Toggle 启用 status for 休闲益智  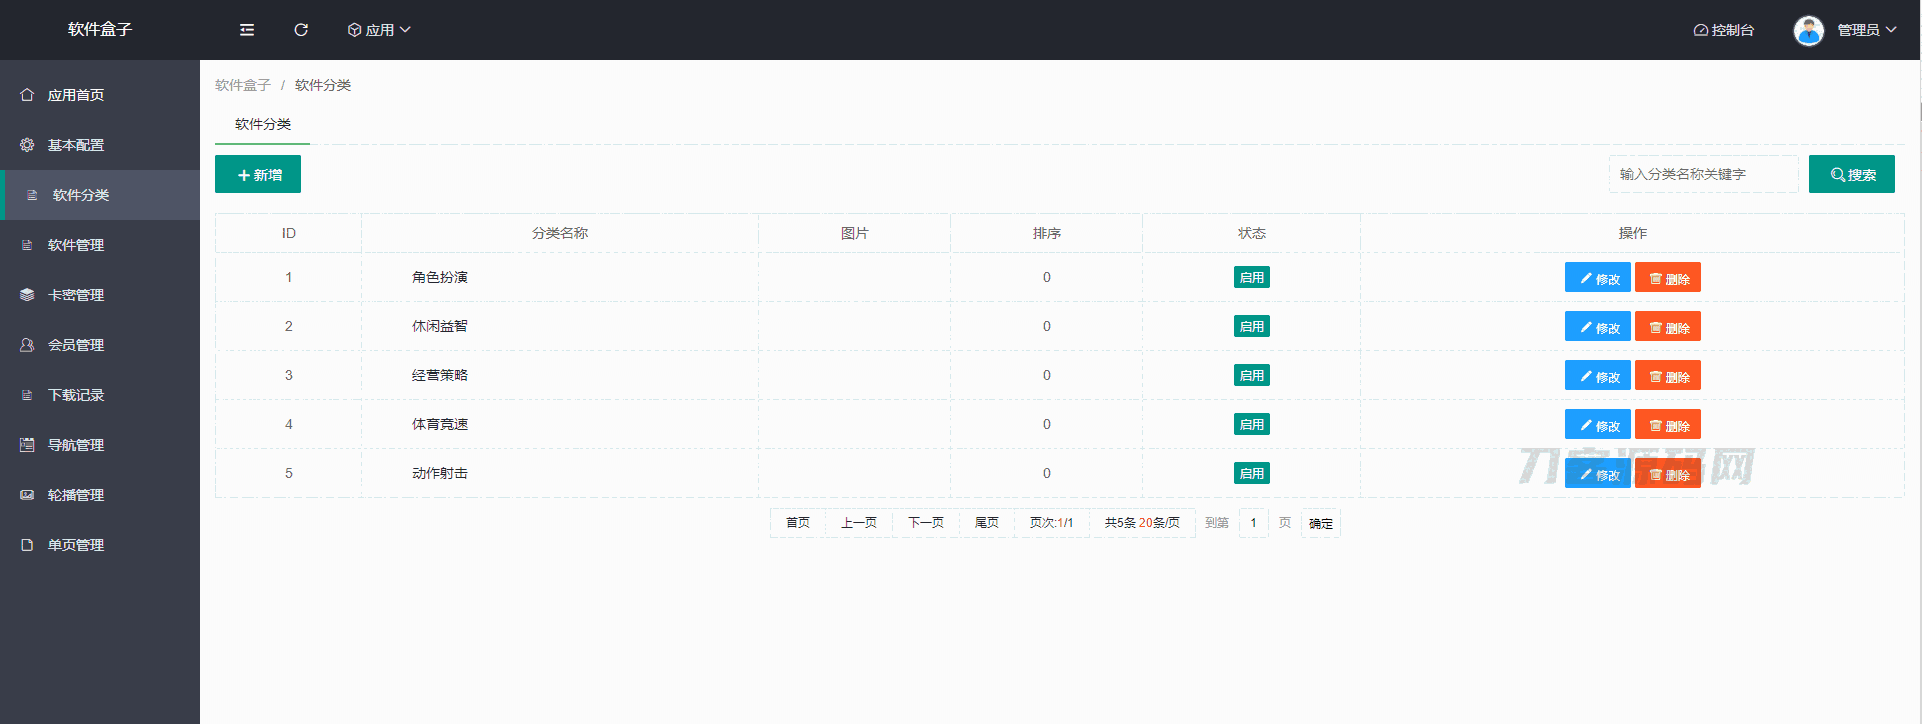1252,326
